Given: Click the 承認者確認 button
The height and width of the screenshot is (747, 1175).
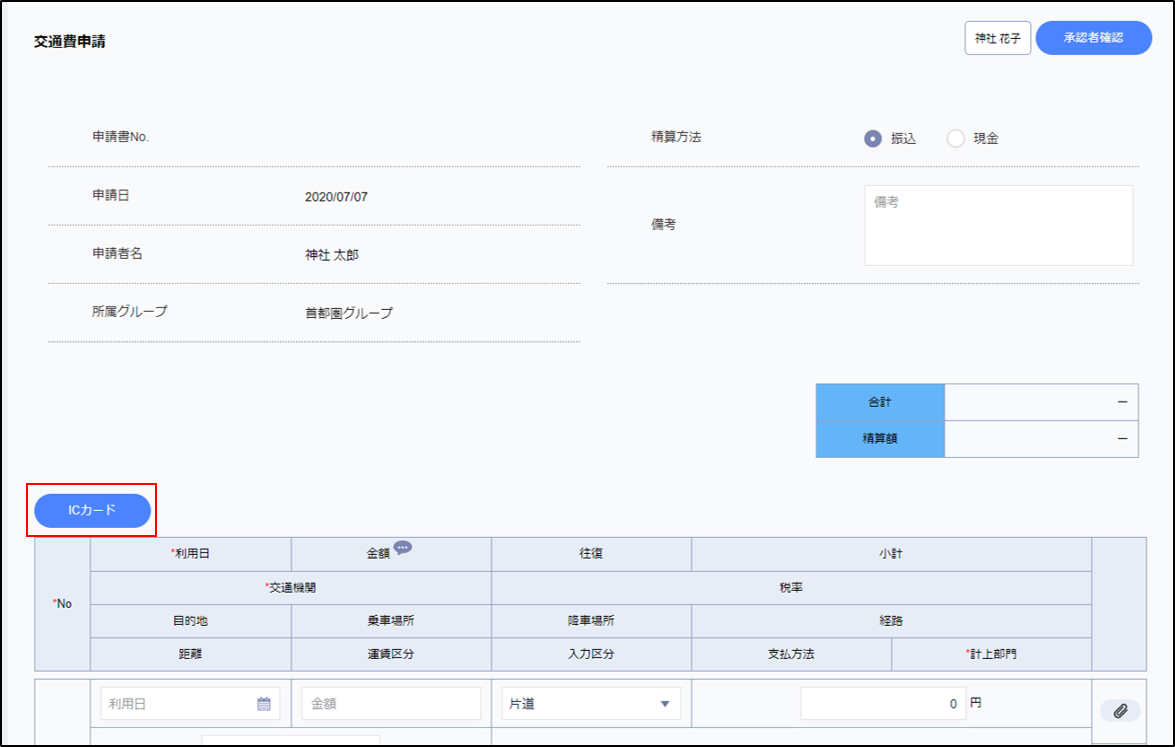Looking at the screenshot, I should [x=1093, y=38].
